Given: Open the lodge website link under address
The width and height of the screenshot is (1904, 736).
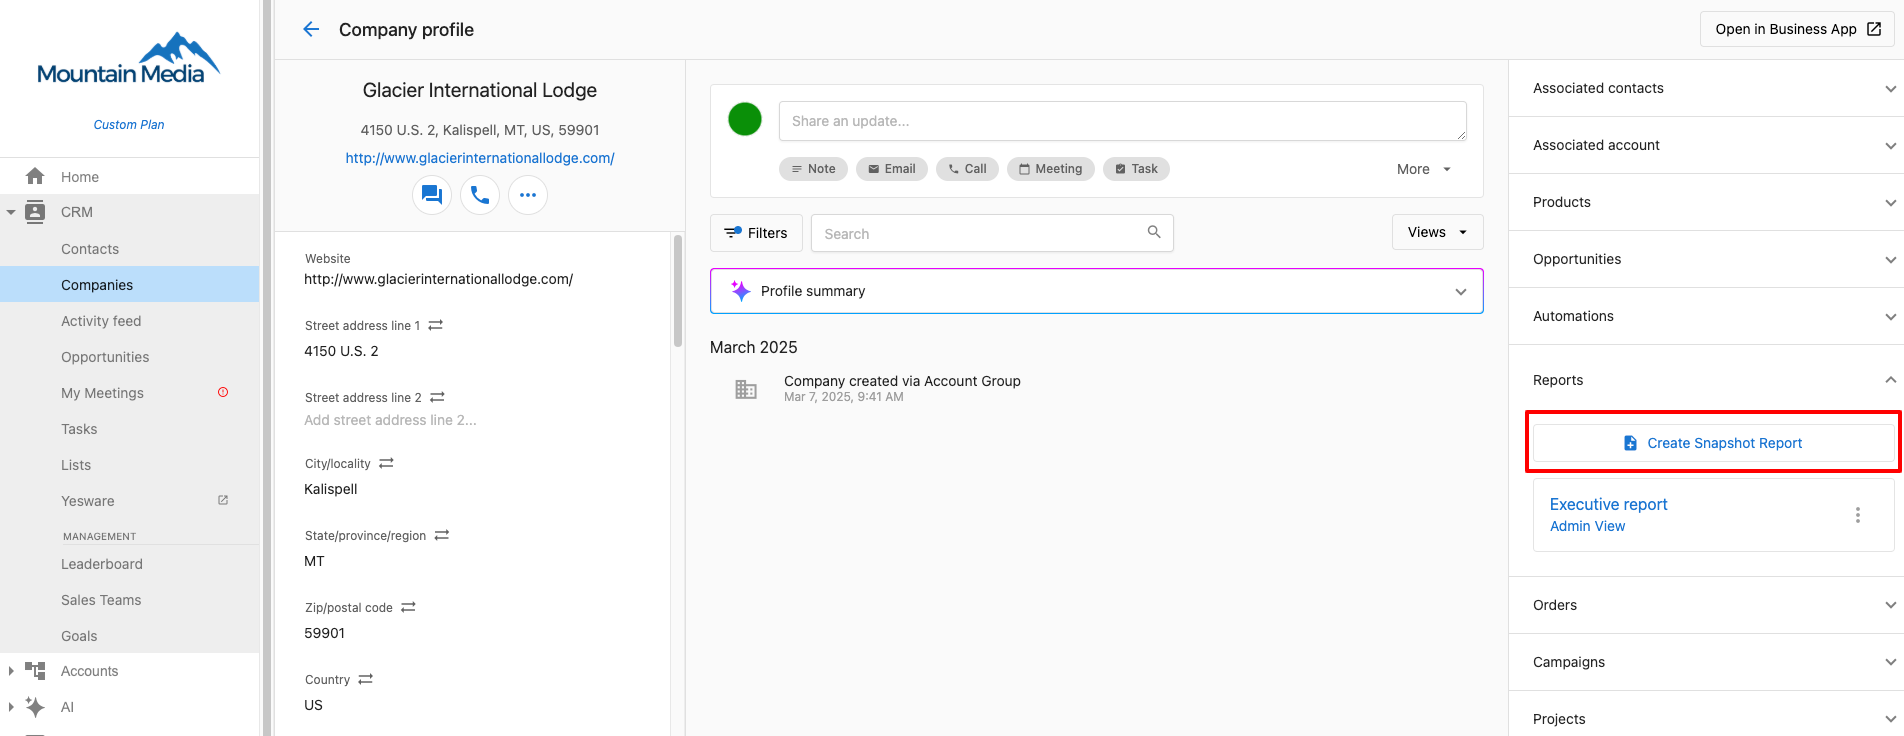Looking at the screenshot, I should click(480, 158).
